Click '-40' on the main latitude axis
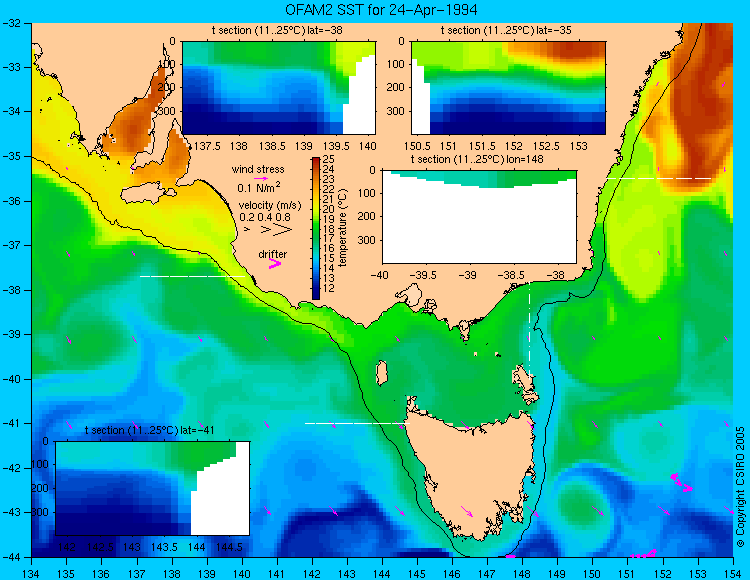This screenshot has height=580, width=750. pos(11,379)
